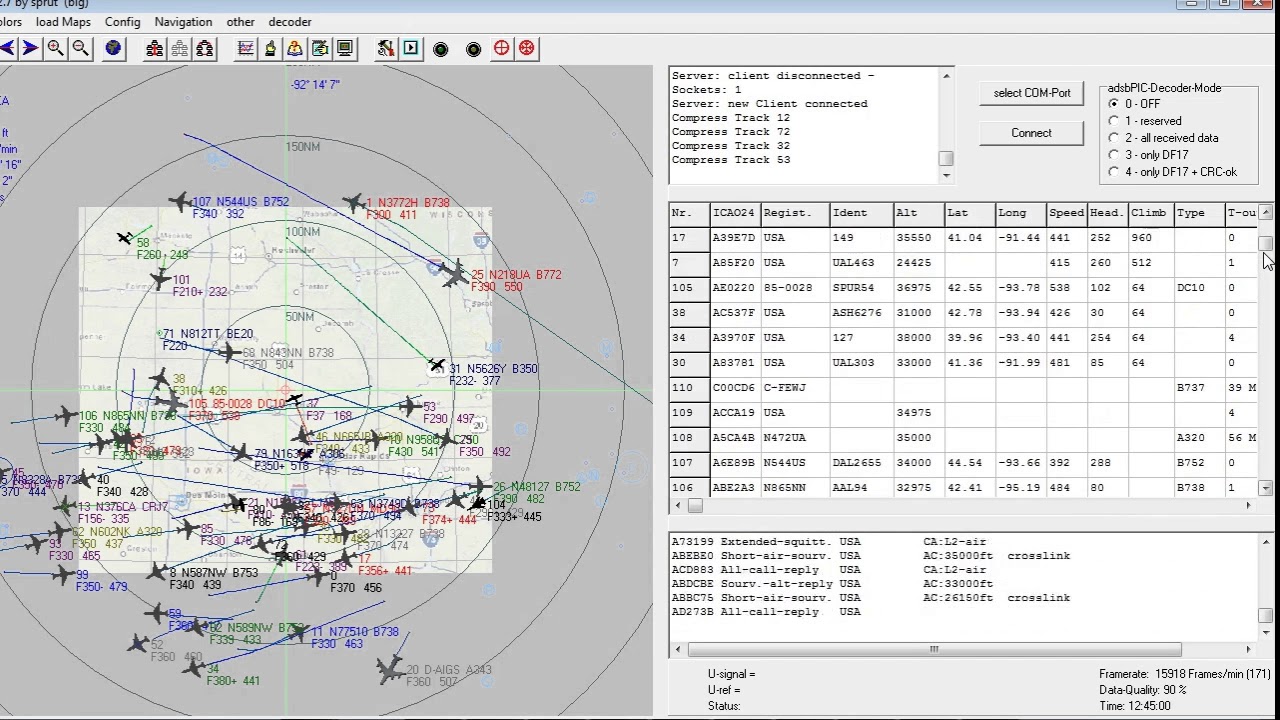Click the blue right arrow toolbar icon
Image resolution: width=1280 pixels, height=720 pixels.
30,48
